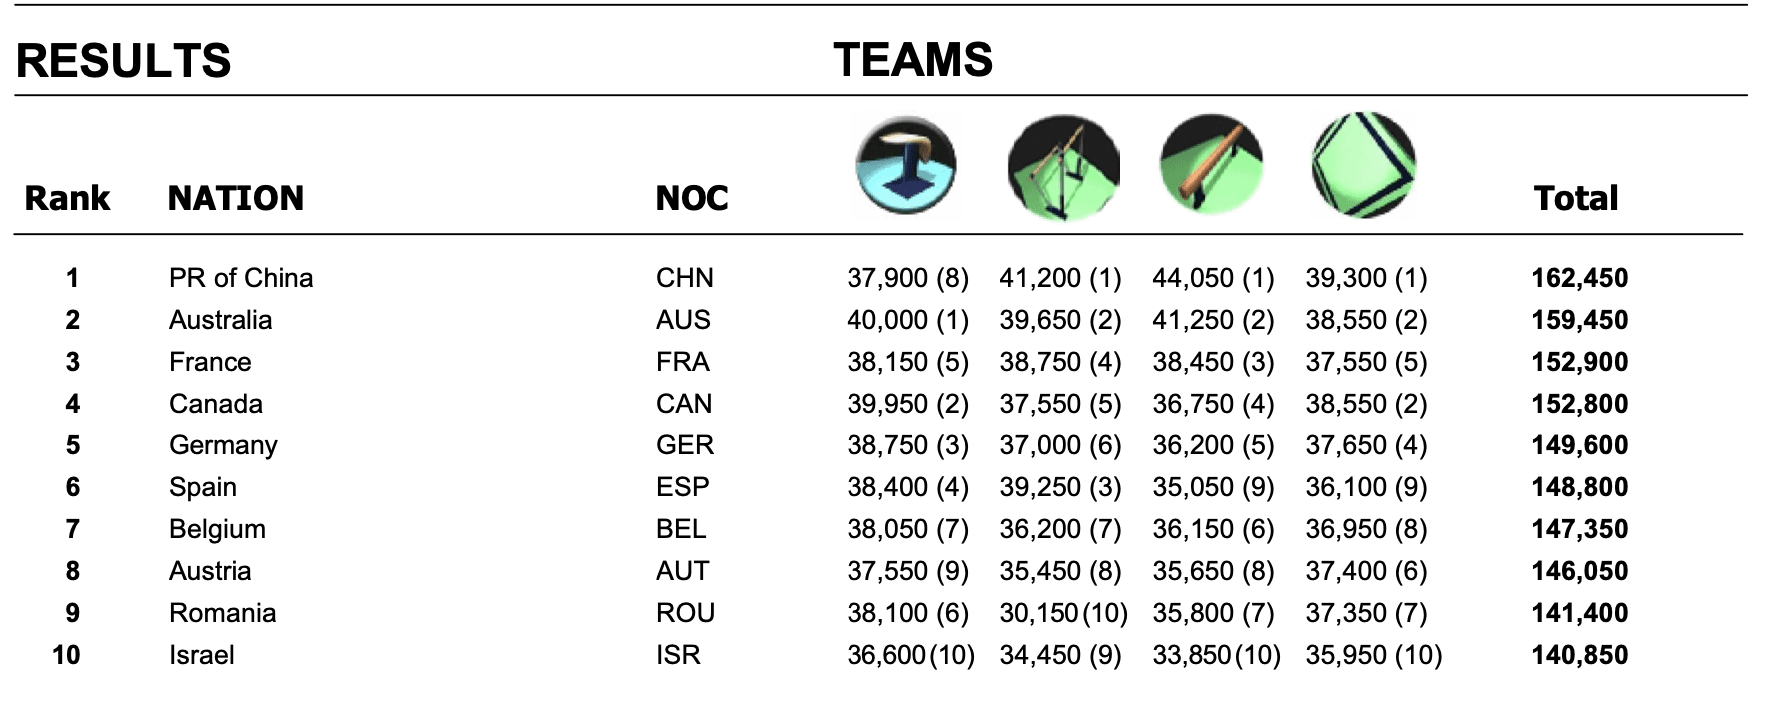The image size is (1778, 712).
Task: Click China's total score 162,450
Action: tap(1579, 278)
